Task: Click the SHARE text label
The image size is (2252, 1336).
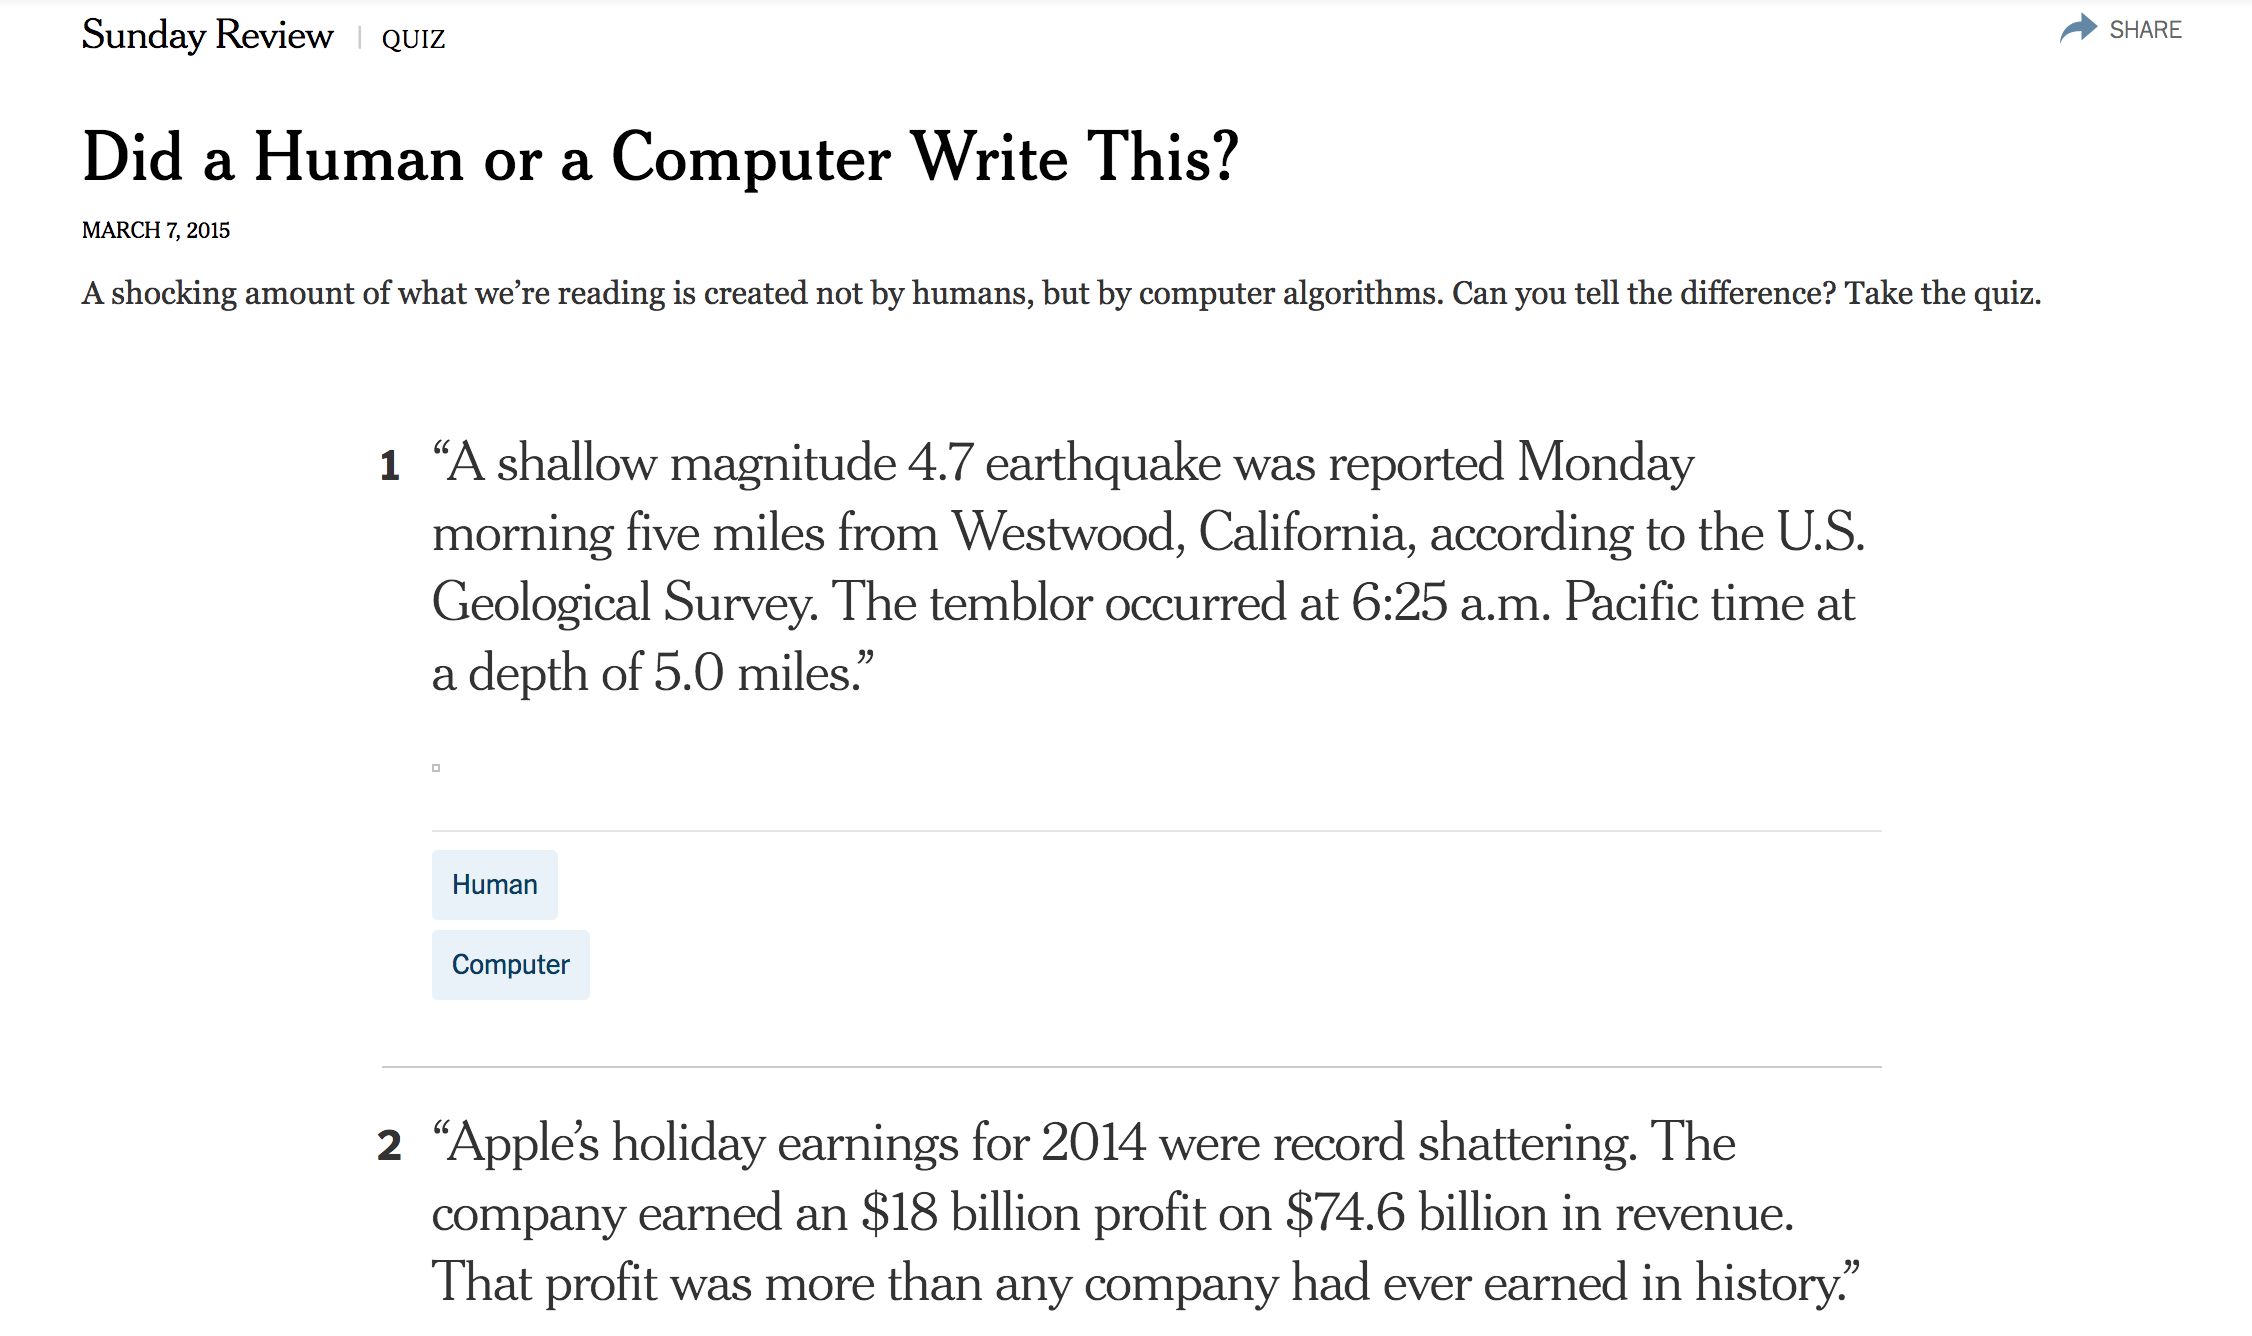Action: 2145,30
